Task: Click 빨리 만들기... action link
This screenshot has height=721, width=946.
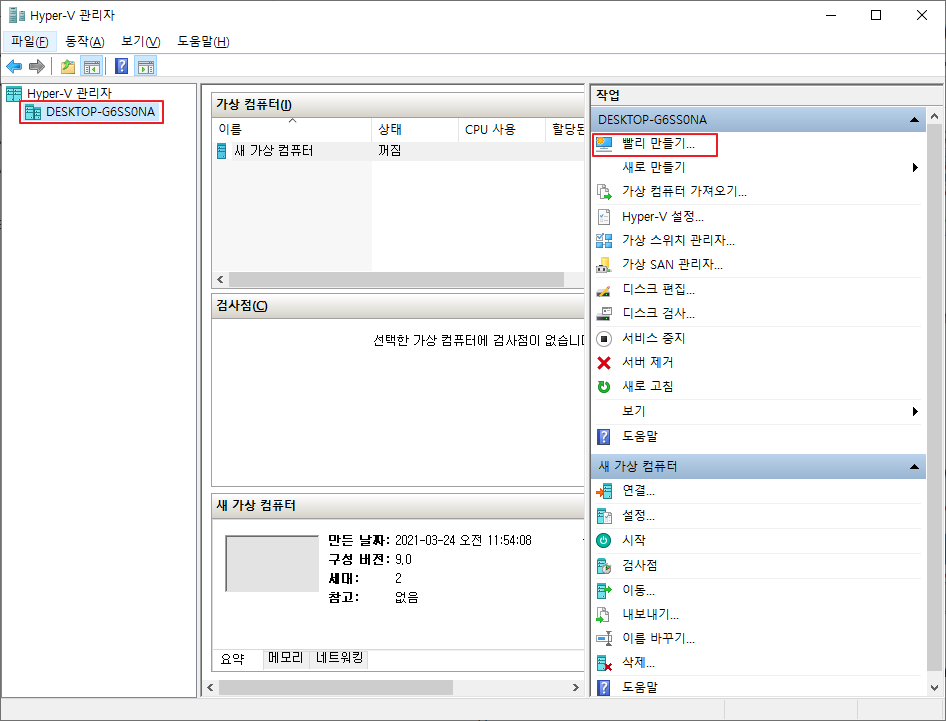Action: point(658,144)
